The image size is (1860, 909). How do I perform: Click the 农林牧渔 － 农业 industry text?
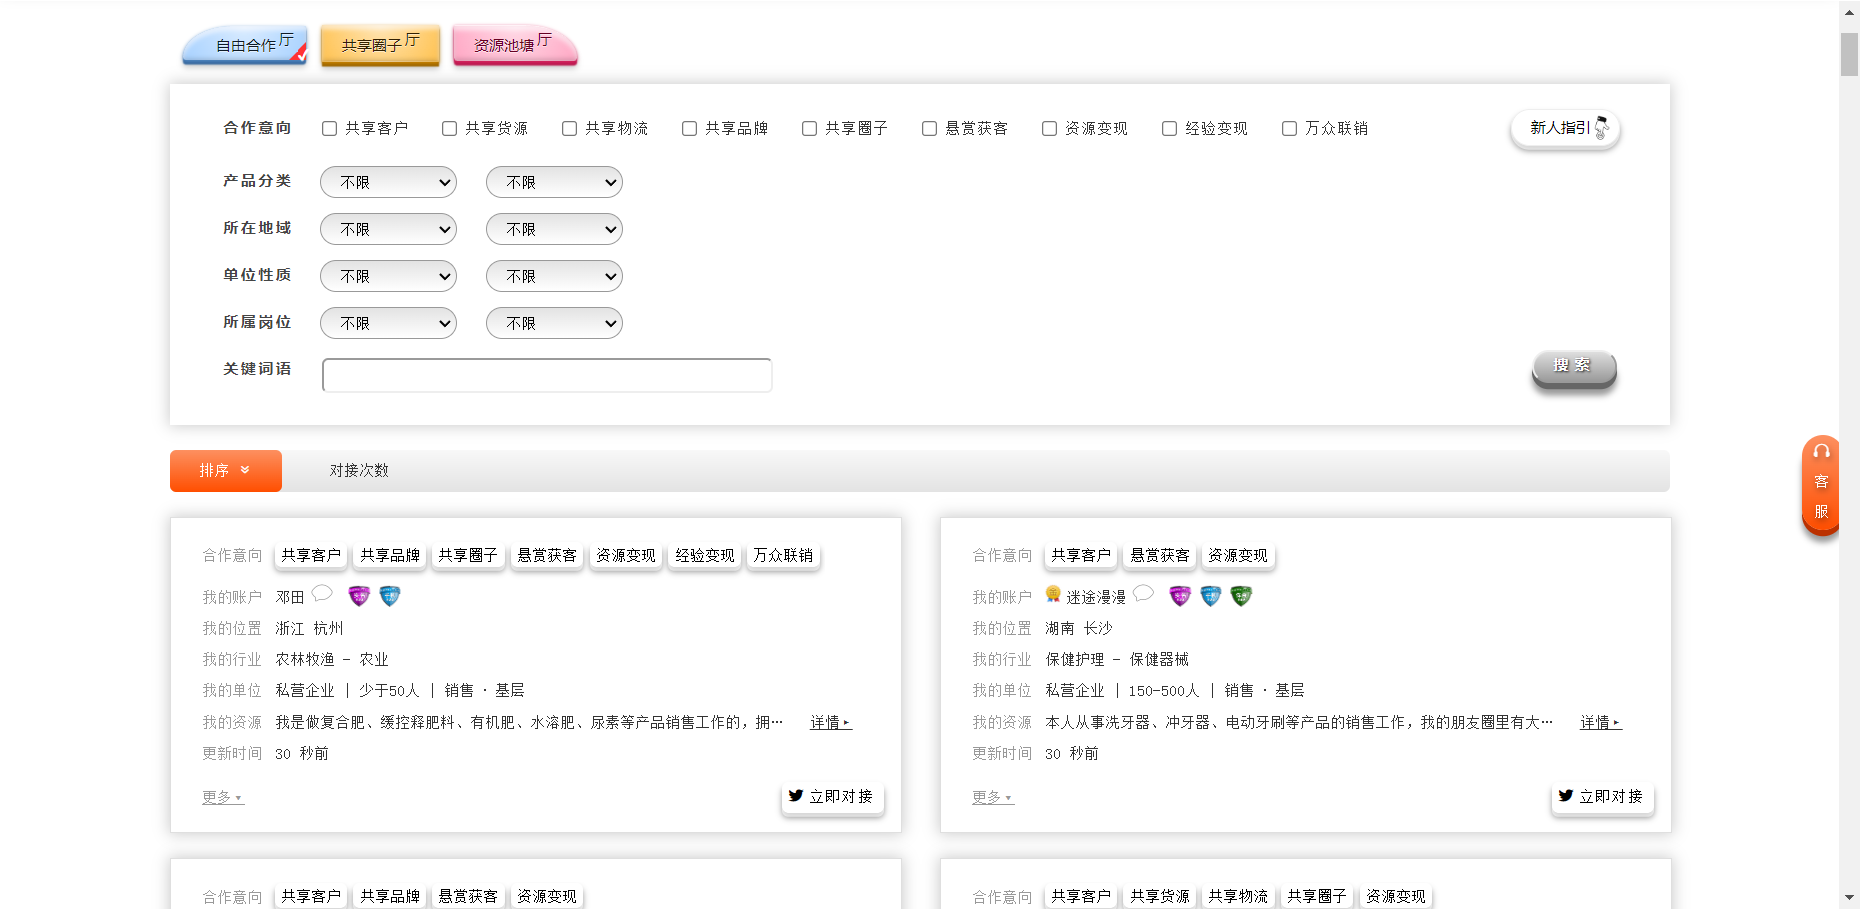coord(332,660)
